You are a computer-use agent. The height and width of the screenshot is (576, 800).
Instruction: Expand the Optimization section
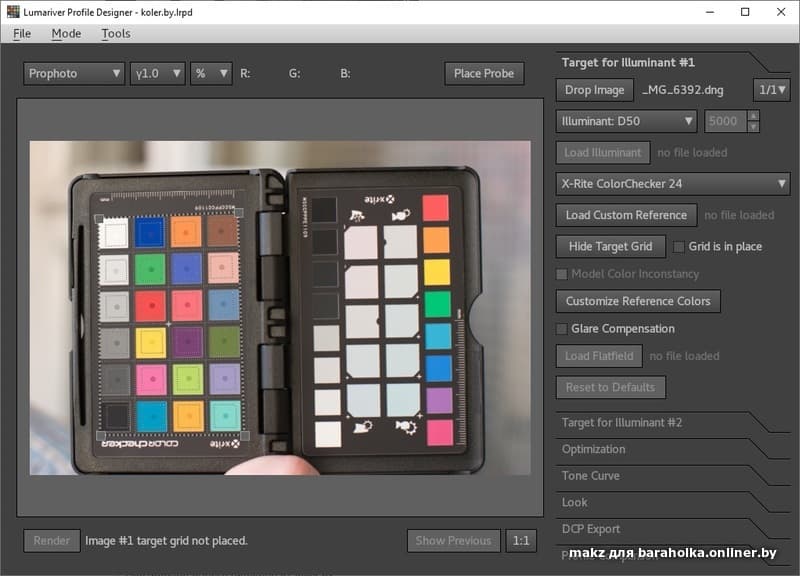coord(593,449)
